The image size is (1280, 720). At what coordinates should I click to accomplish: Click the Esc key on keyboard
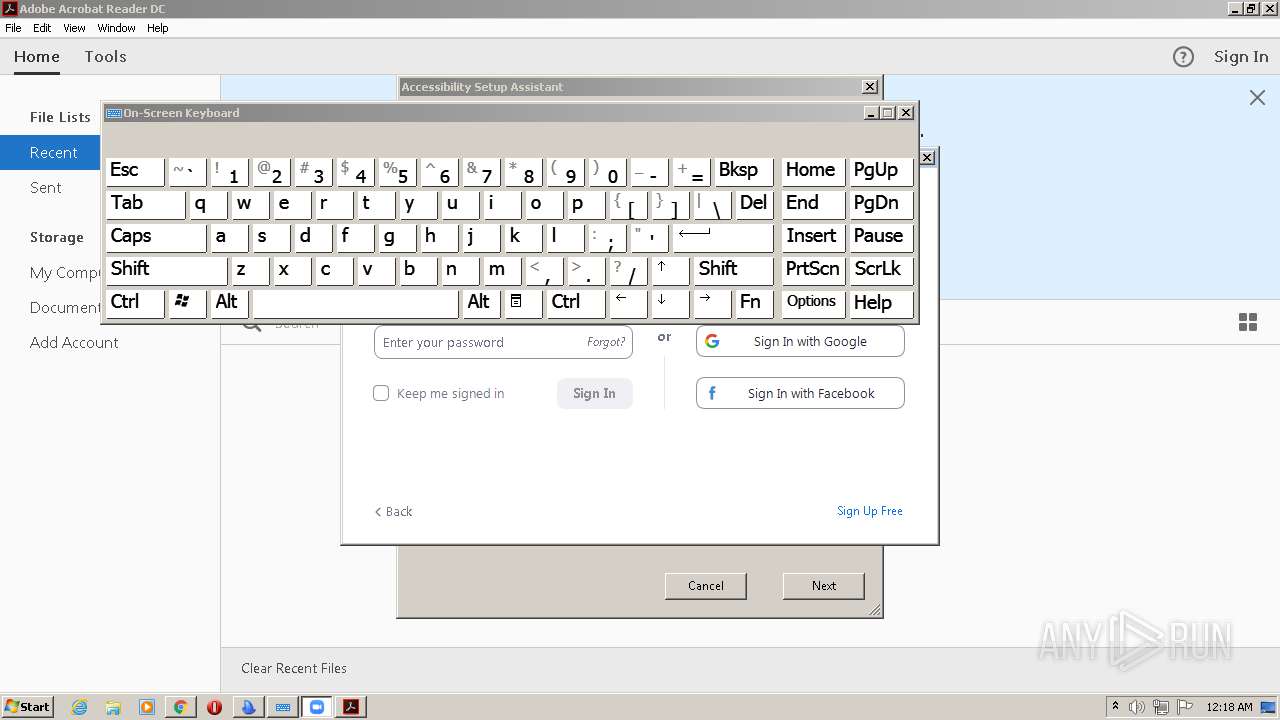pos(135,170)
